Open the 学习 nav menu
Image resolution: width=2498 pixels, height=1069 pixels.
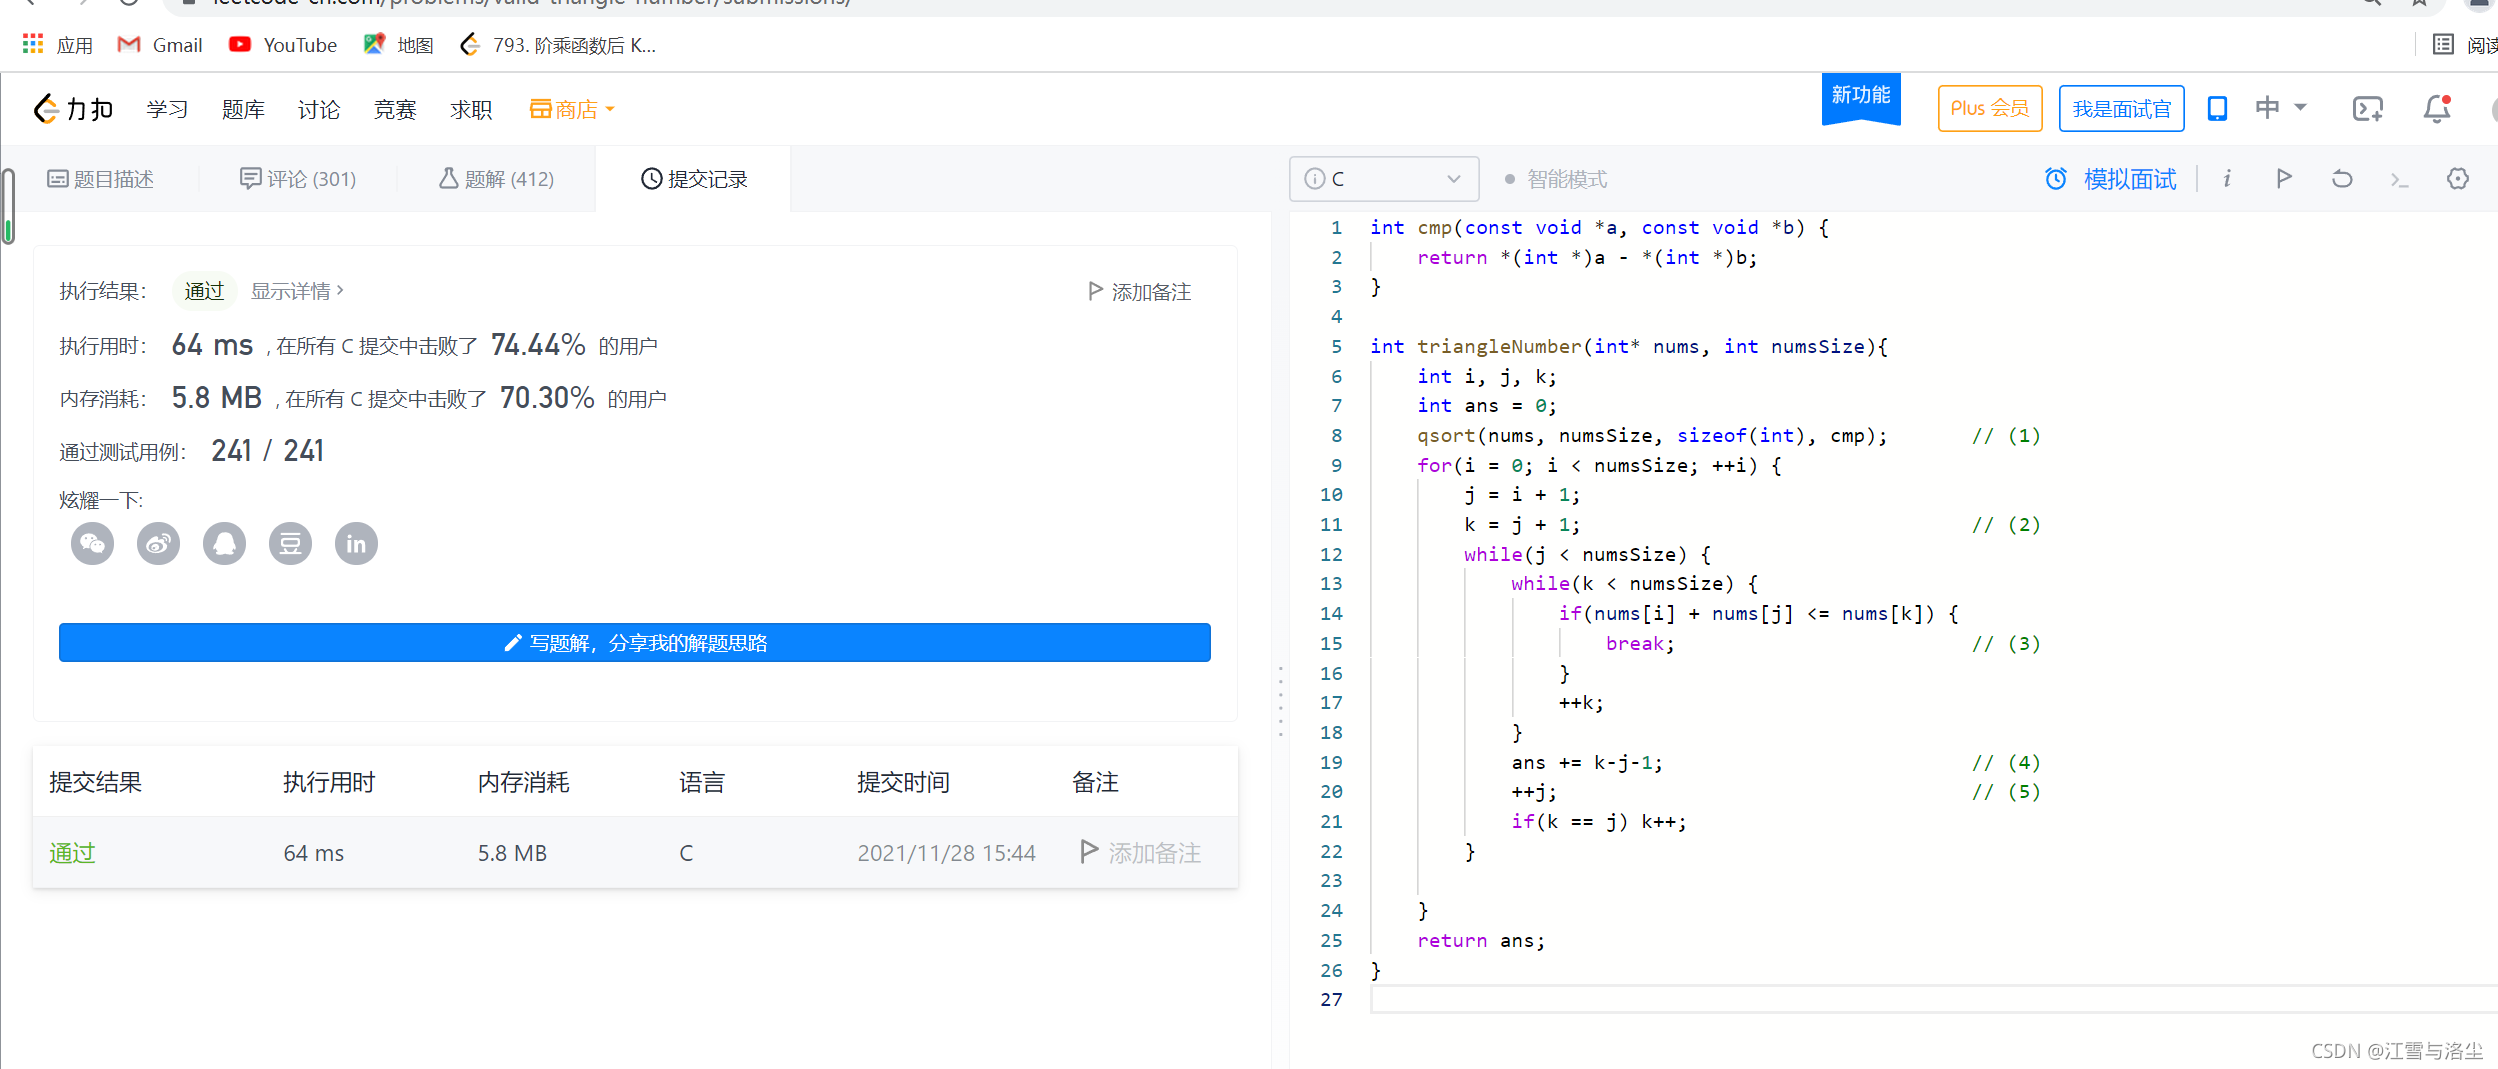(x=167, y=109)
